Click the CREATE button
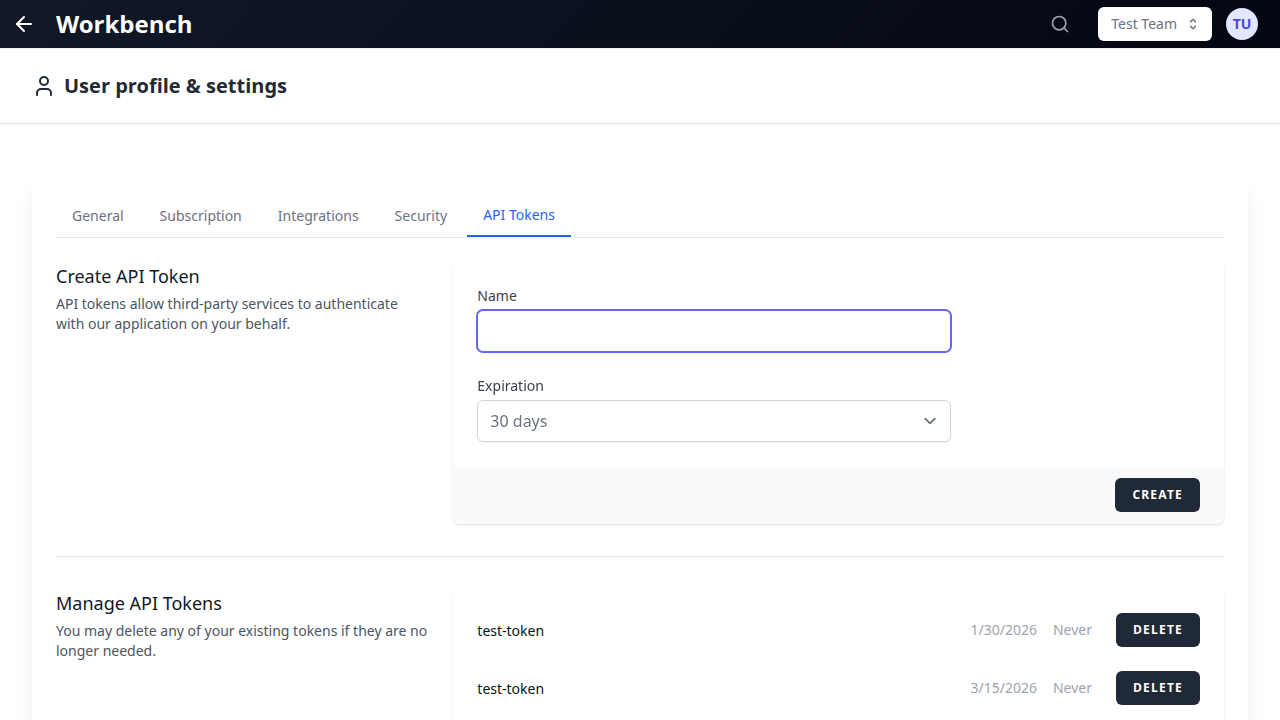 point(1157,494)
